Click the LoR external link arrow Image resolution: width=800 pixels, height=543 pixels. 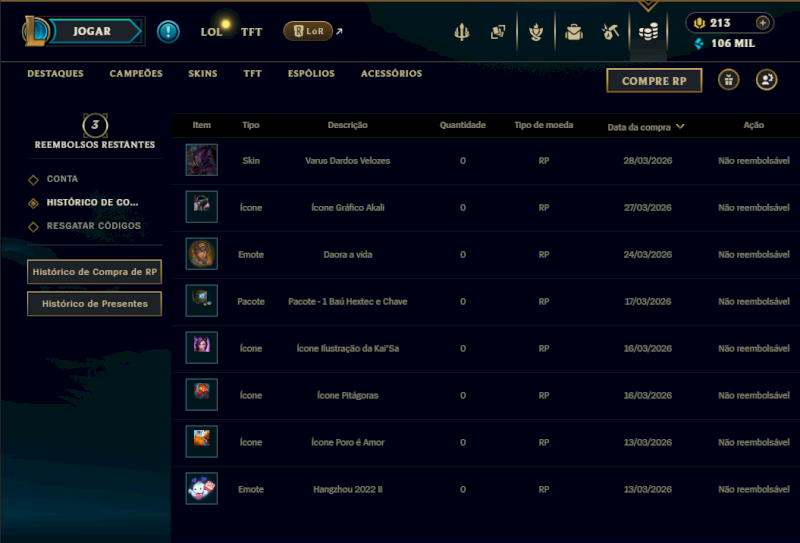(x=339, y=32)
